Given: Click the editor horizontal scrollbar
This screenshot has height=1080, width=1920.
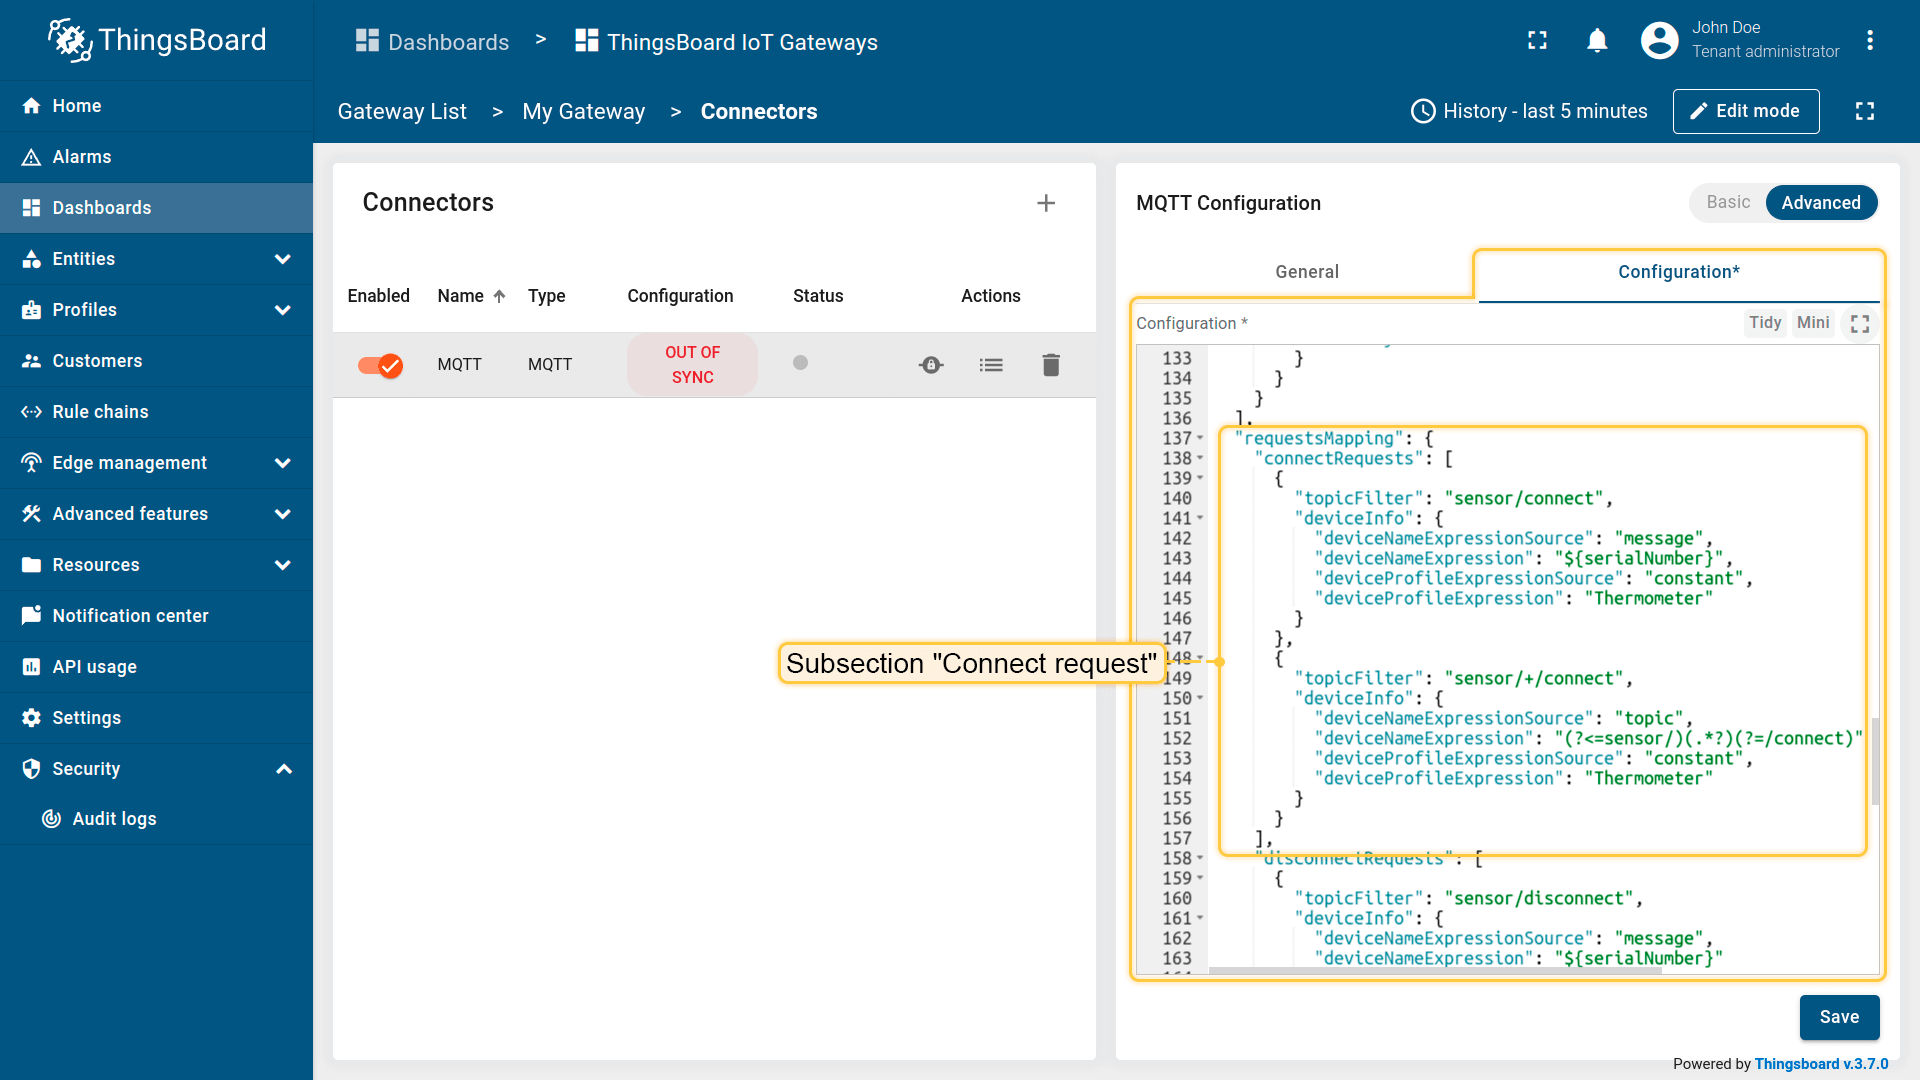Looking at the screenshot, I should pyautogui.click(x=1435, y=970).
